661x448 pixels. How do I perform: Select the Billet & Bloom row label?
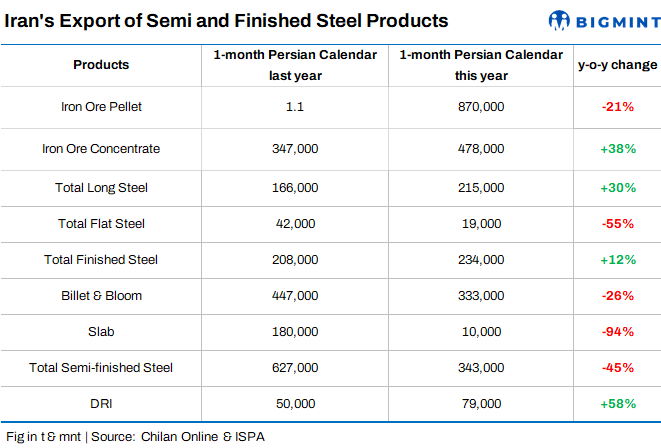click(x=101, y=296)
